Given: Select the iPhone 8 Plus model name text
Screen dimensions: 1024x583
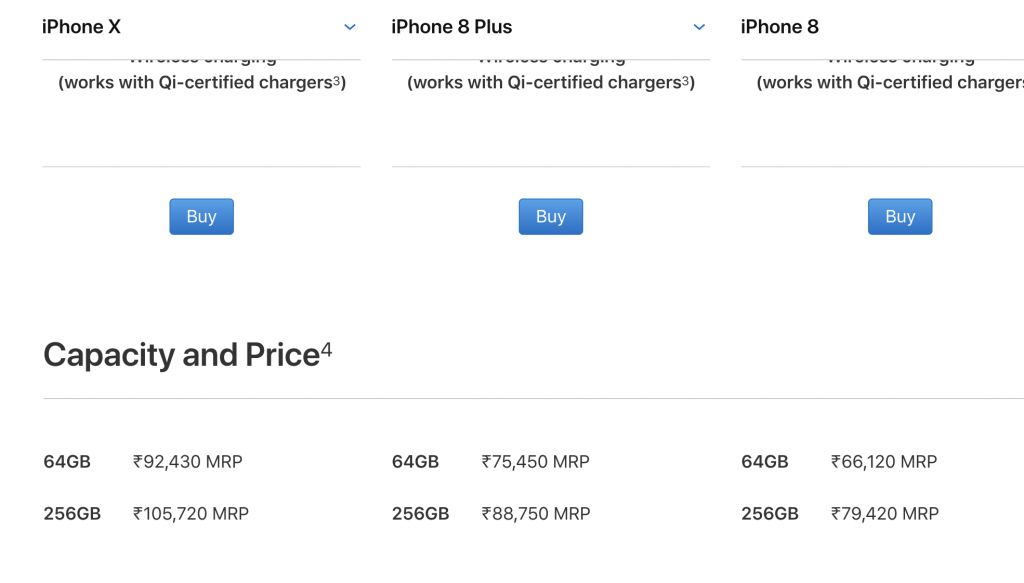Looking at the screenshot, I should pos(452,27).
